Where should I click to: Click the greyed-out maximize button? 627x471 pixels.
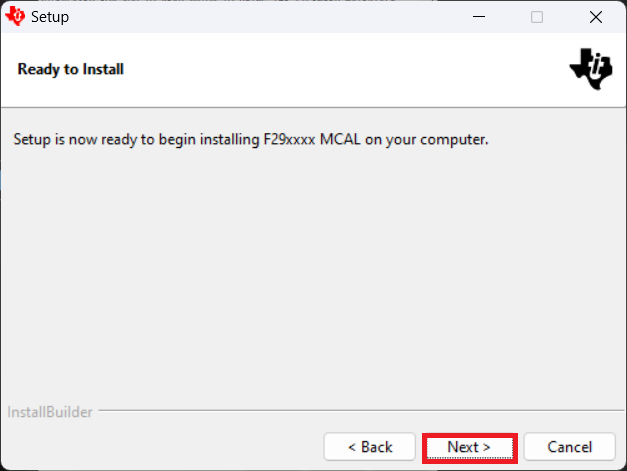[537, 17]
